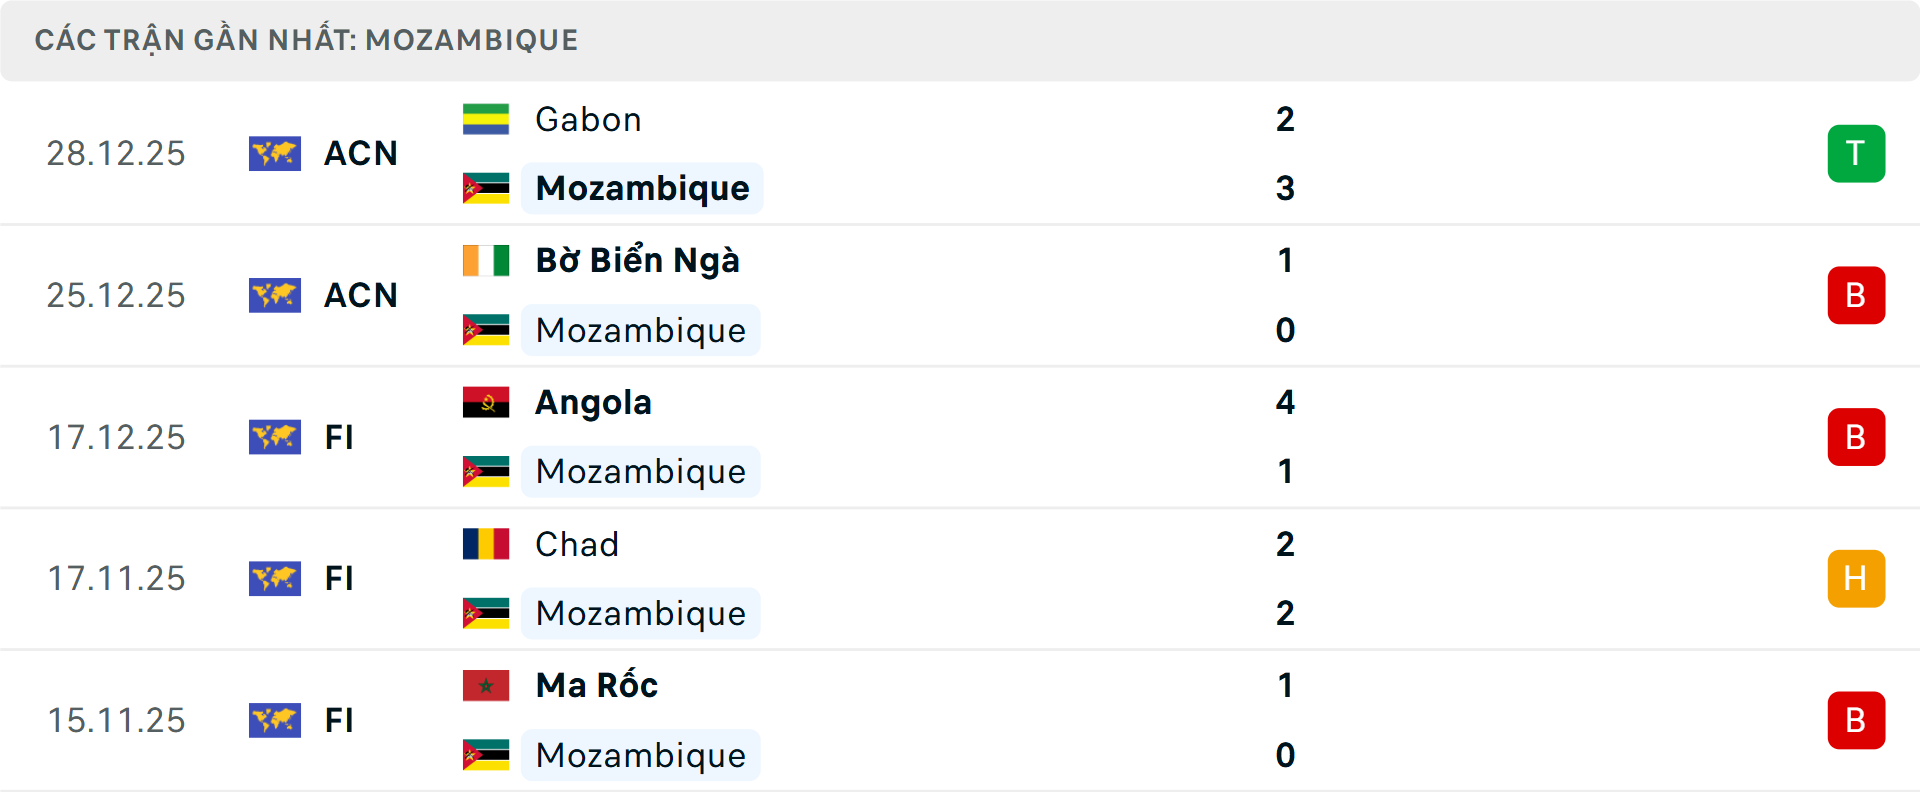The height and width of the screenshot is (792, 1920).
Task: Open the CÁC TRẬN GẦN NHẤT header section
Action: pos(307,40)
